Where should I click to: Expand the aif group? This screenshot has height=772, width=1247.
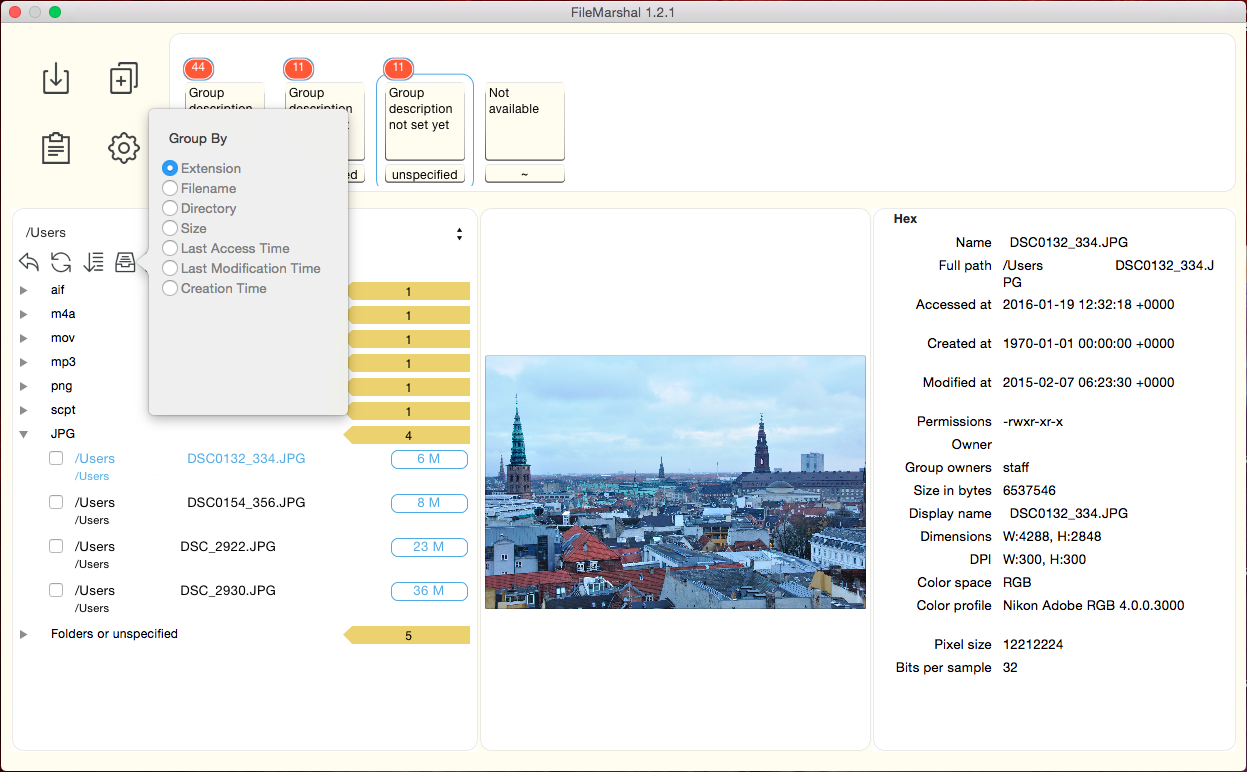[x=24, y=290]
